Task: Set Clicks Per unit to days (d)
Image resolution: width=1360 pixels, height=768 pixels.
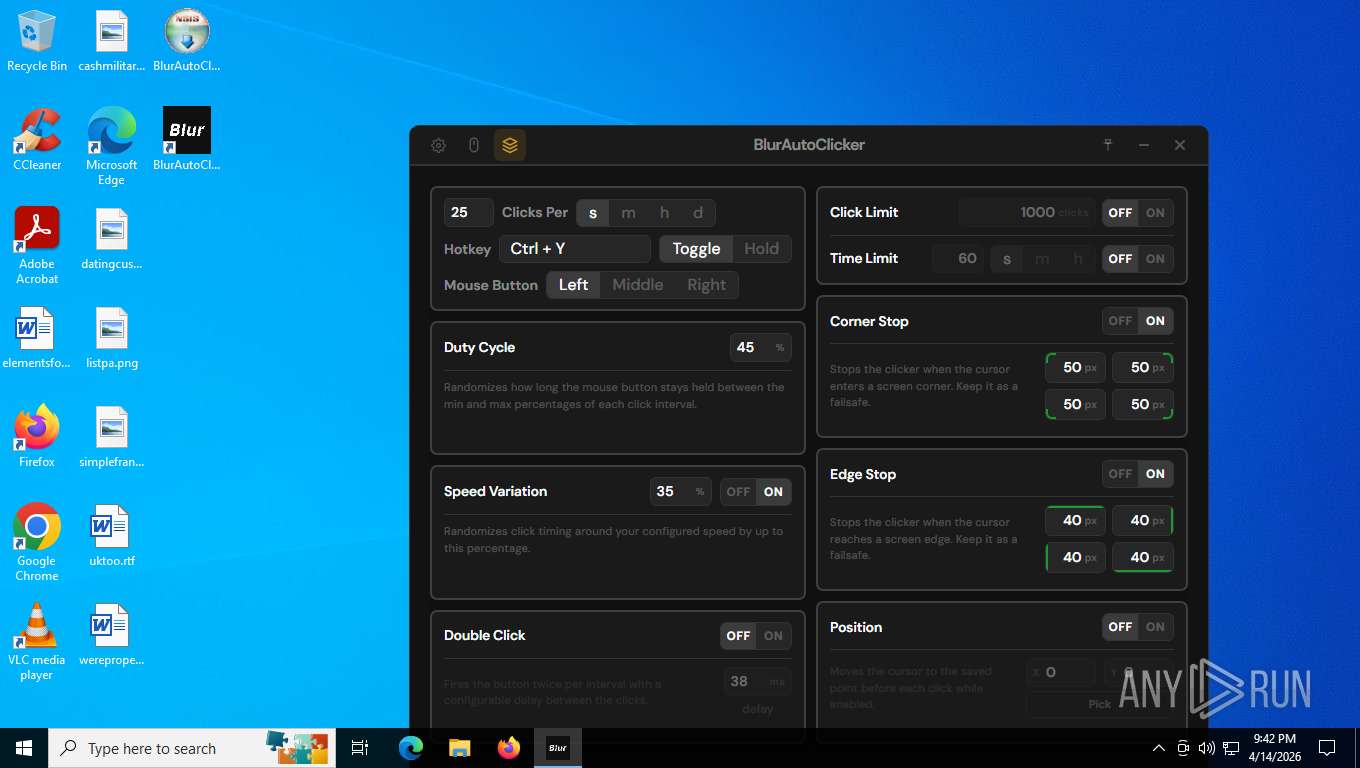Action: pos(698,213)
